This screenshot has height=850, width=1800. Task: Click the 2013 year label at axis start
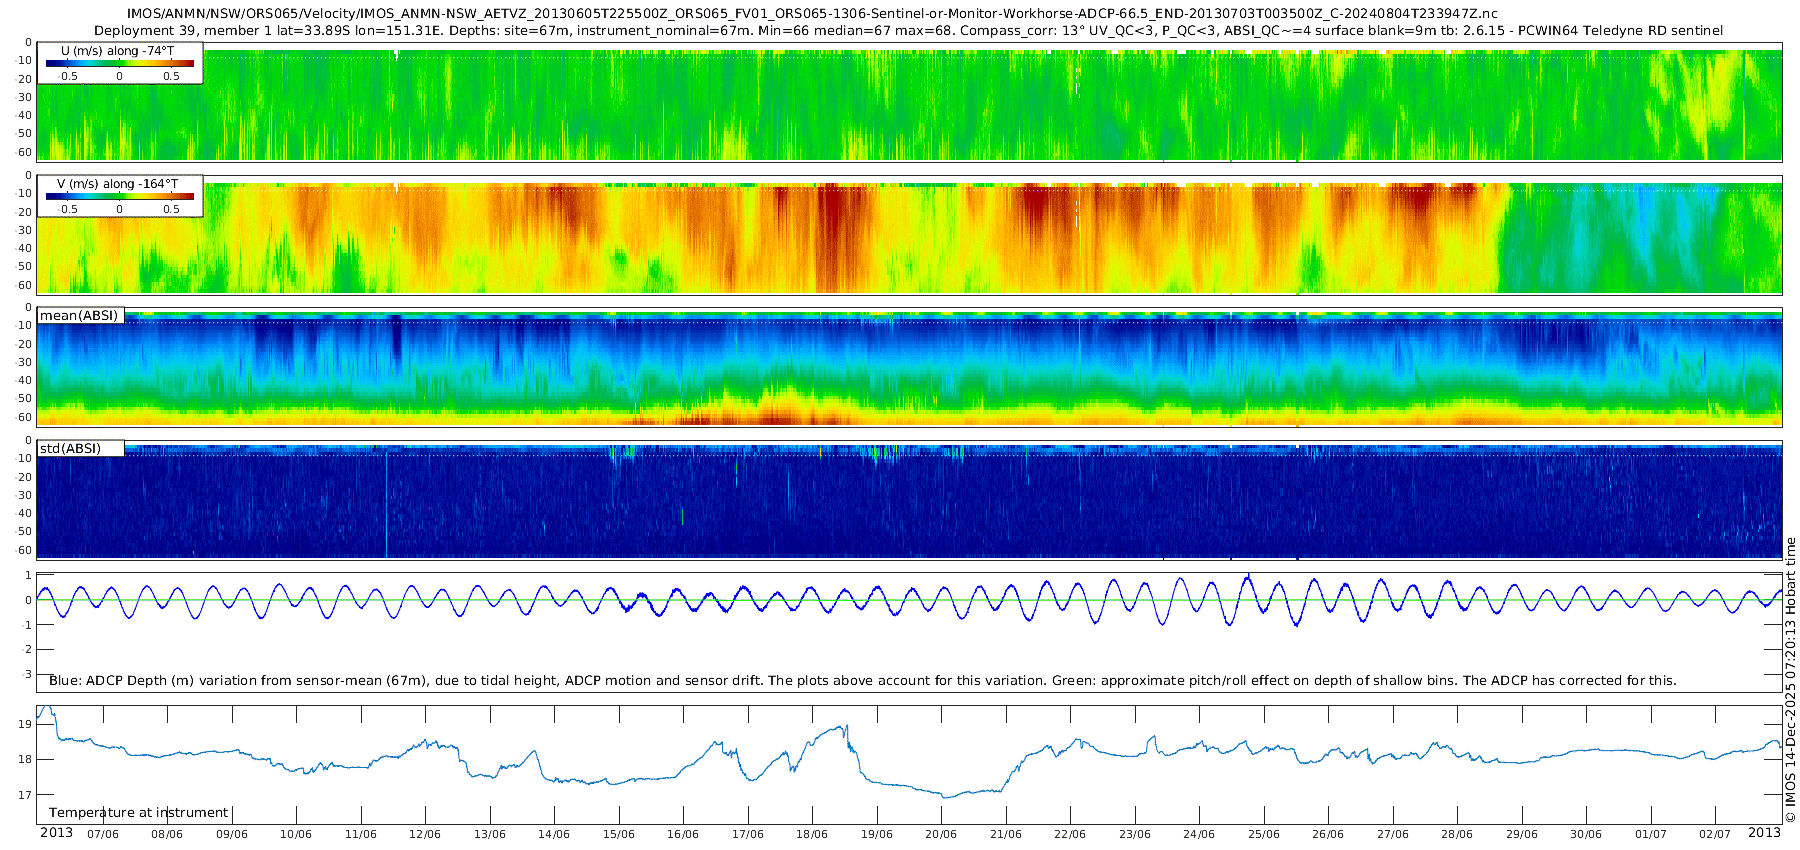point(56,833)
